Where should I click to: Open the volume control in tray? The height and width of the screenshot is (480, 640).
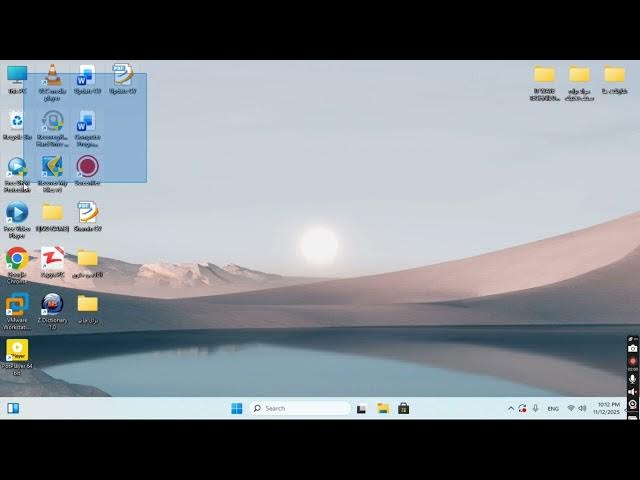coord(582,408)
